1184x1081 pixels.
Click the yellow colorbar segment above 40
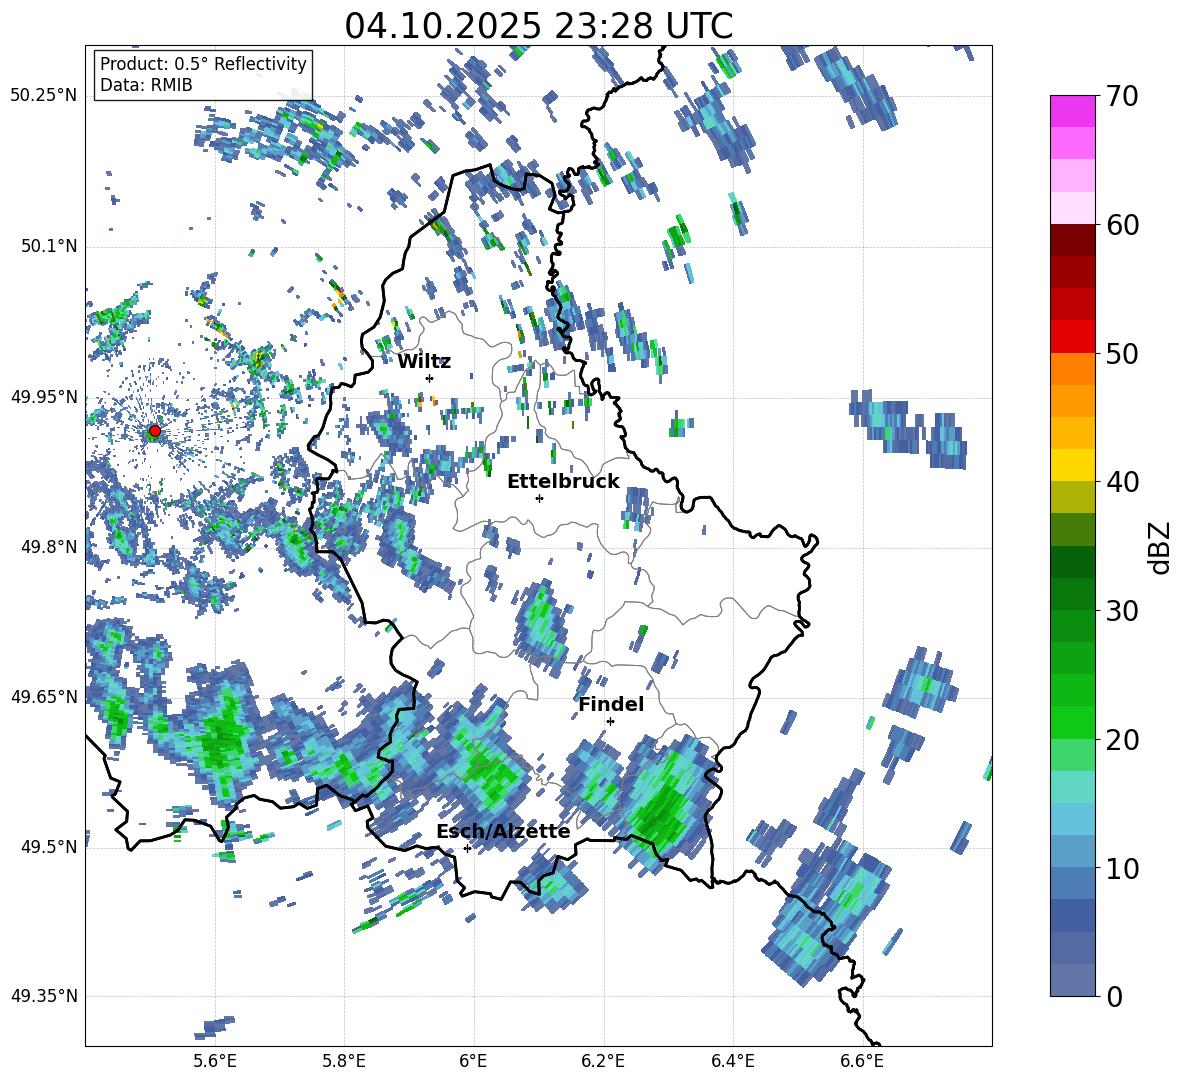(1072, 465)
